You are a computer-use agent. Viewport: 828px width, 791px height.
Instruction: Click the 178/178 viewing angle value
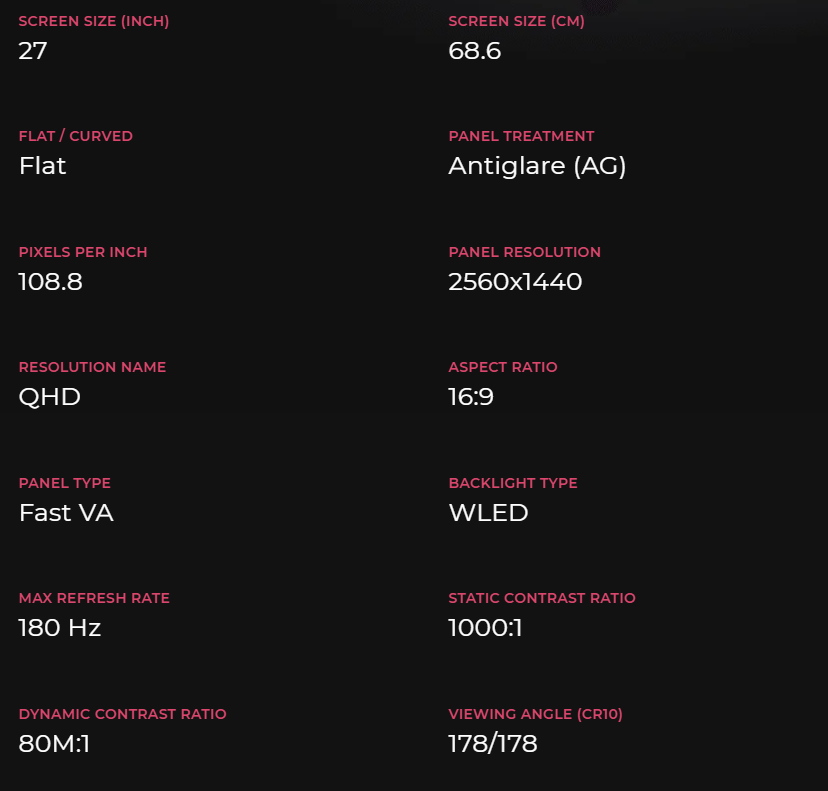pyautogui.click(x=493, y=744)
